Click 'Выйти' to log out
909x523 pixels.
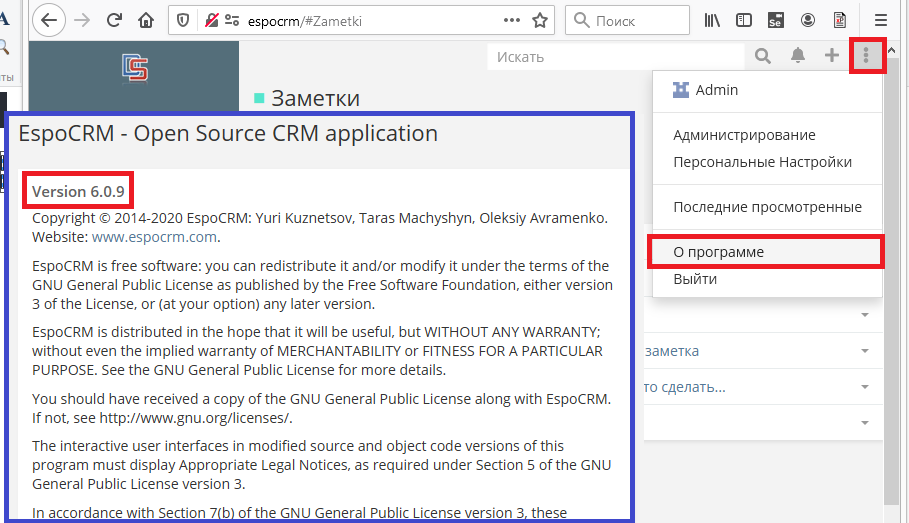pyautogui.click(x=695, y=279)
